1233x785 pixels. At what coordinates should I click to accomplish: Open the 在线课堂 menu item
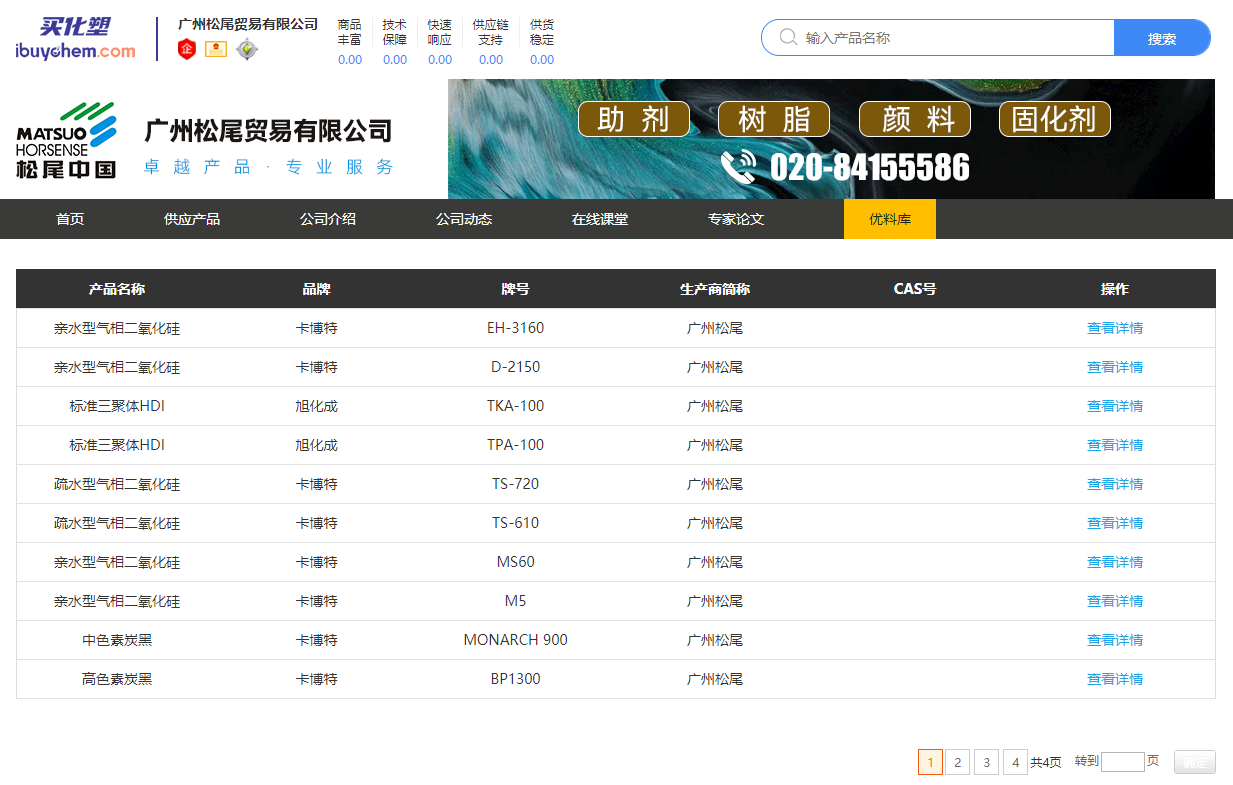(600, 219)
